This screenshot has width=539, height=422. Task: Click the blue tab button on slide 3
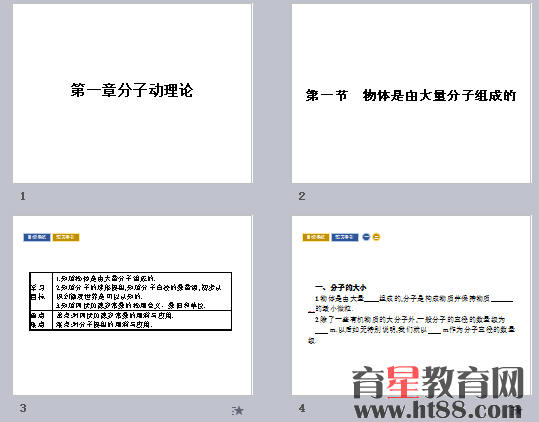(37, 237)
